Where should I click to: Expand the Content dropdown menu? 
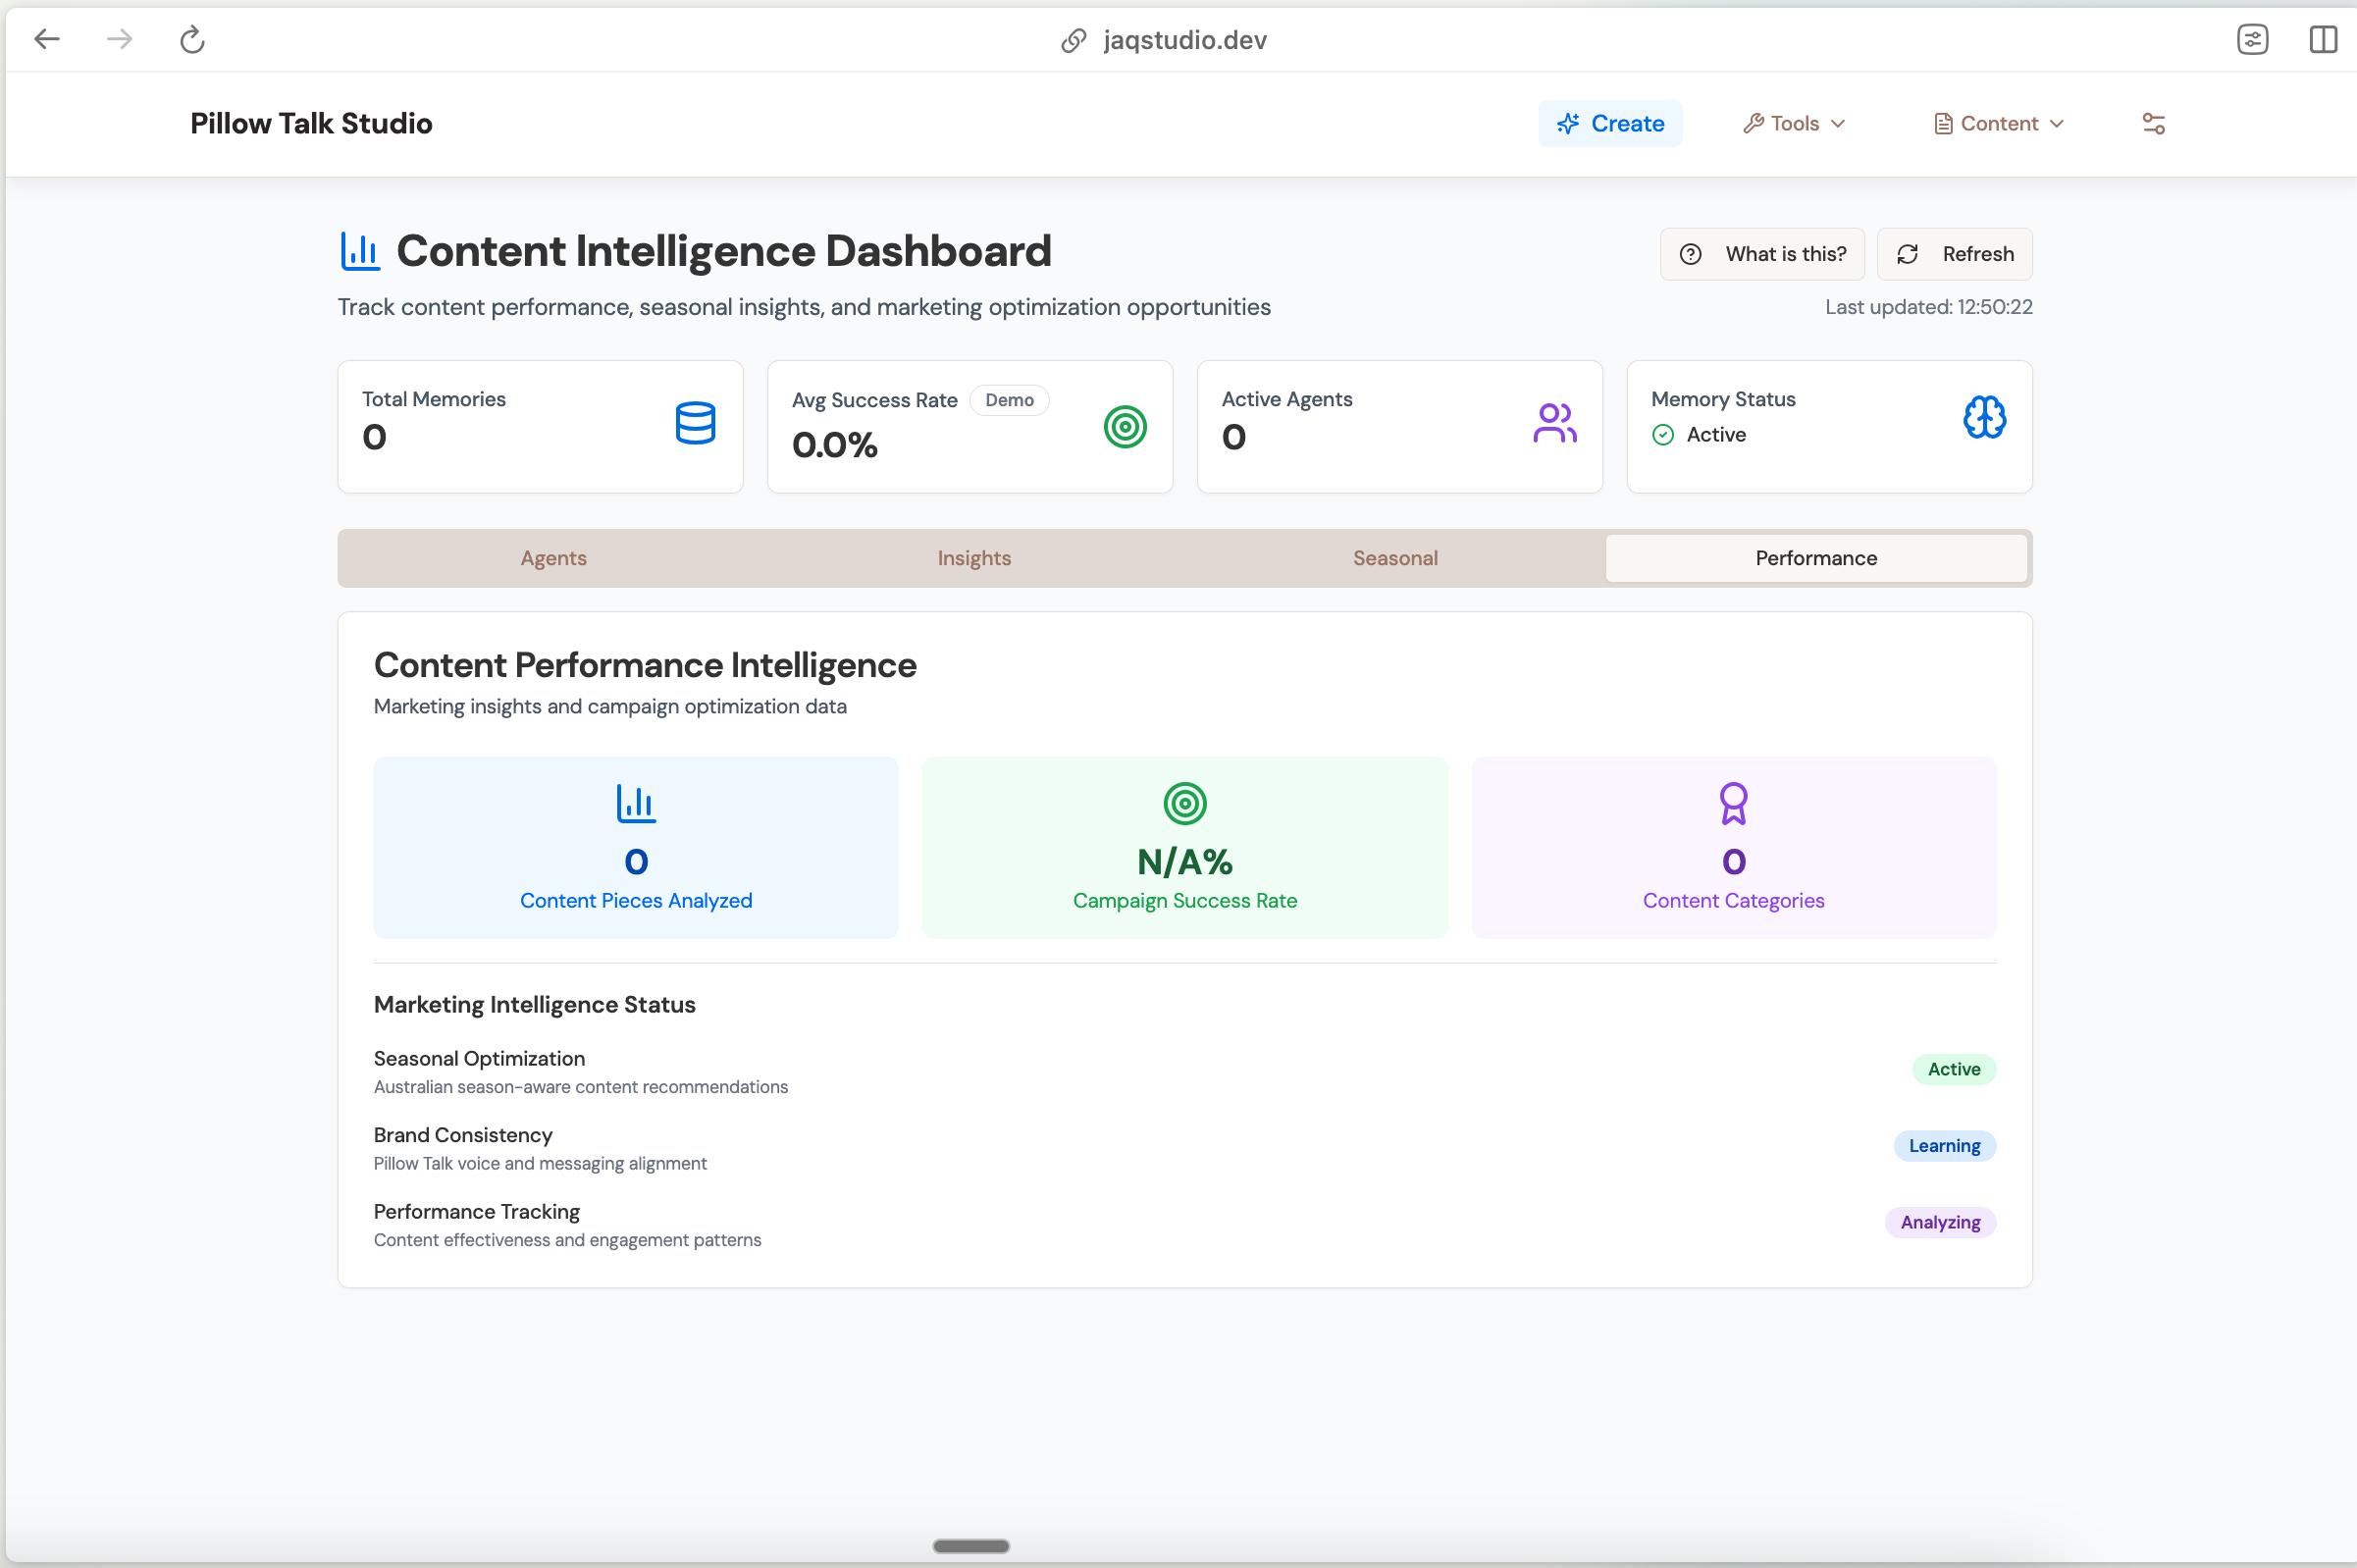pyautogui.click(x=1998, y=124)
